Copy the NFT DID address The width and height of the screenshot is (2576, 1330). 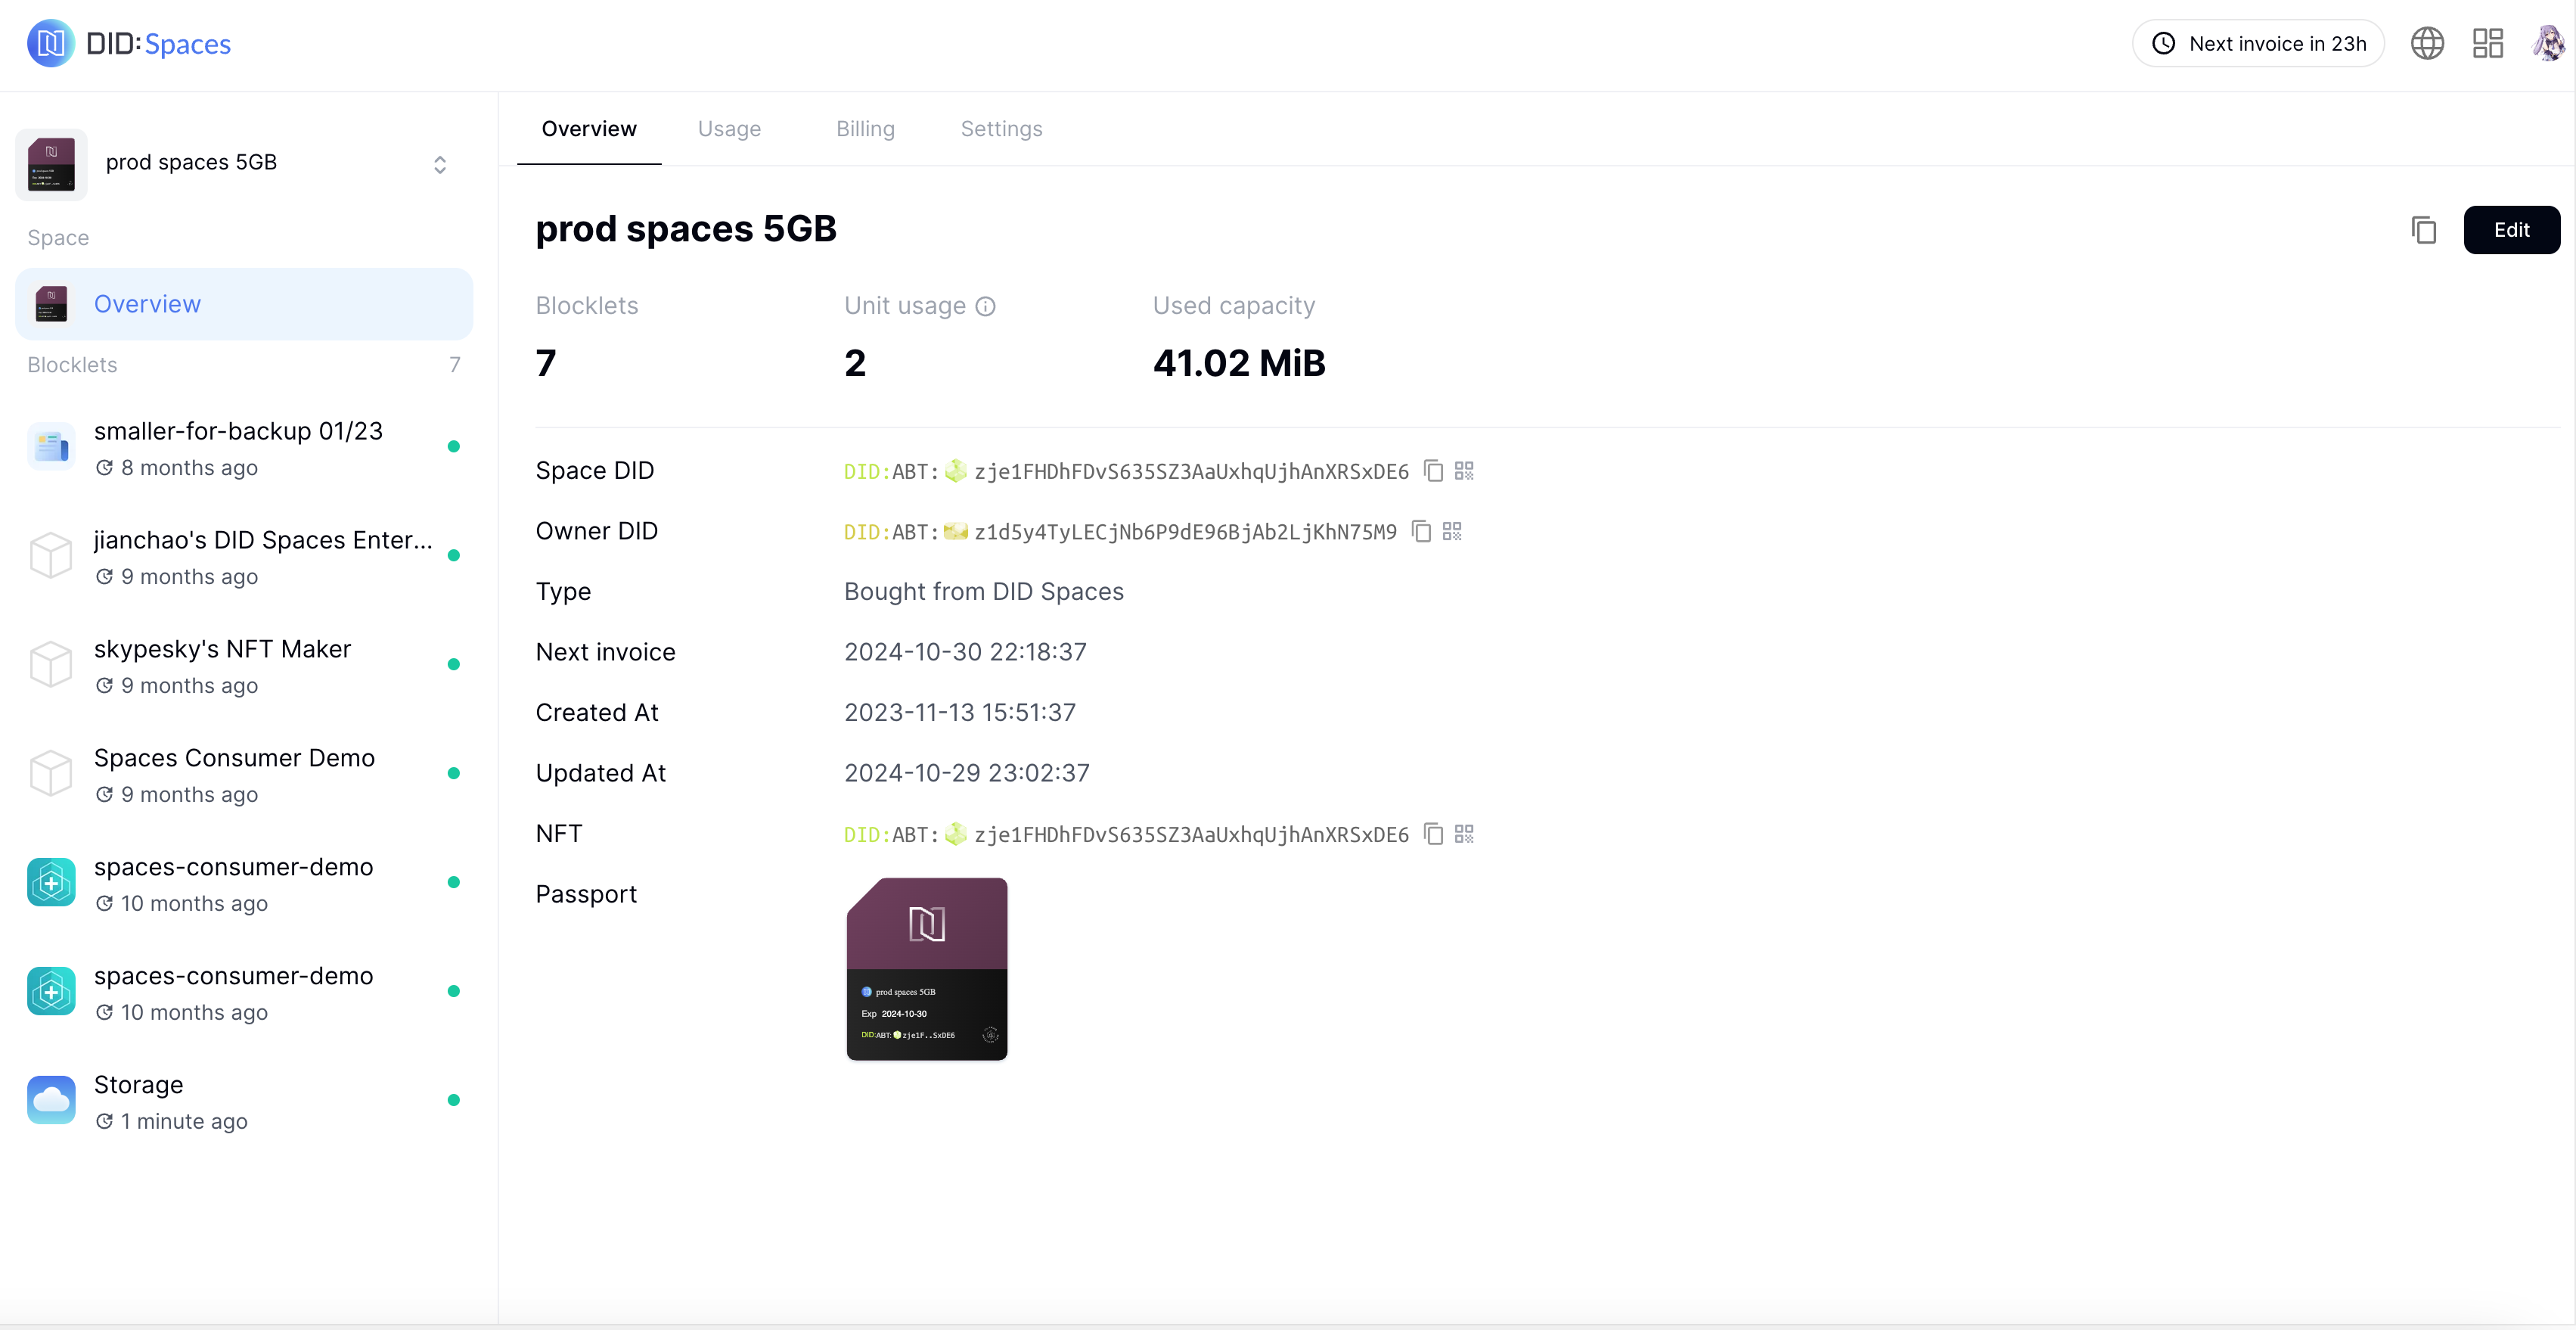click(1433, 834)
